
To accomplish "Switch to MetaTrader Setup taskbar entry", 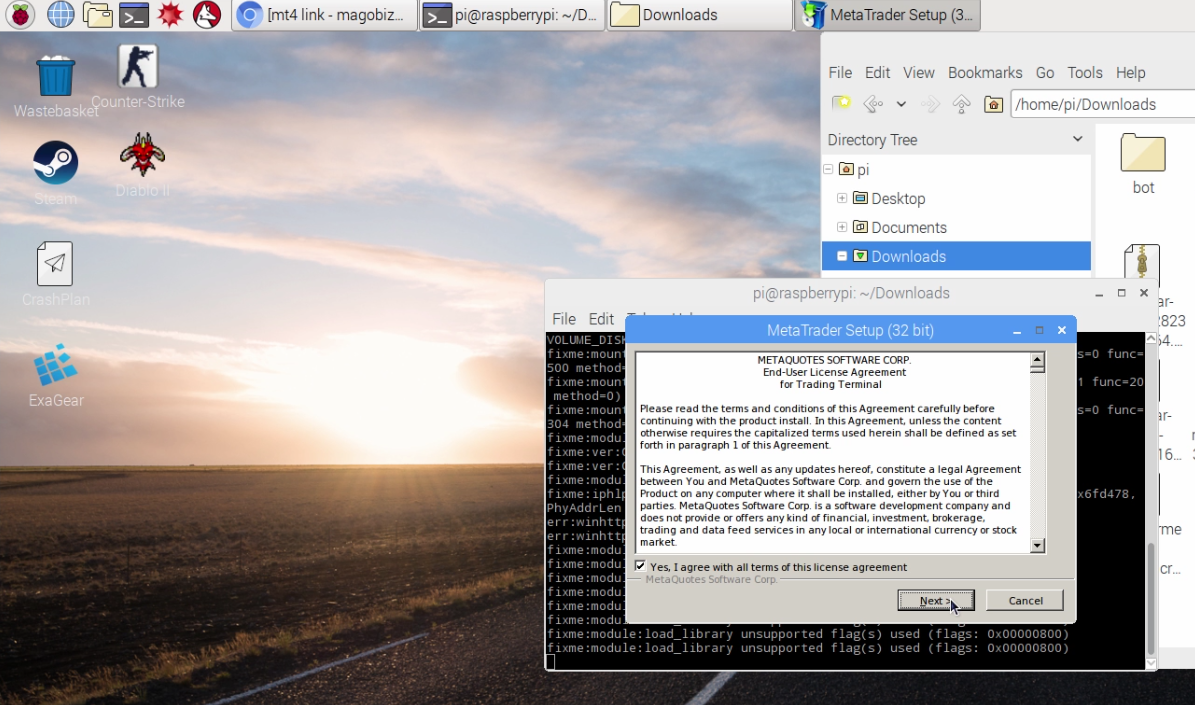I will 888,15.
